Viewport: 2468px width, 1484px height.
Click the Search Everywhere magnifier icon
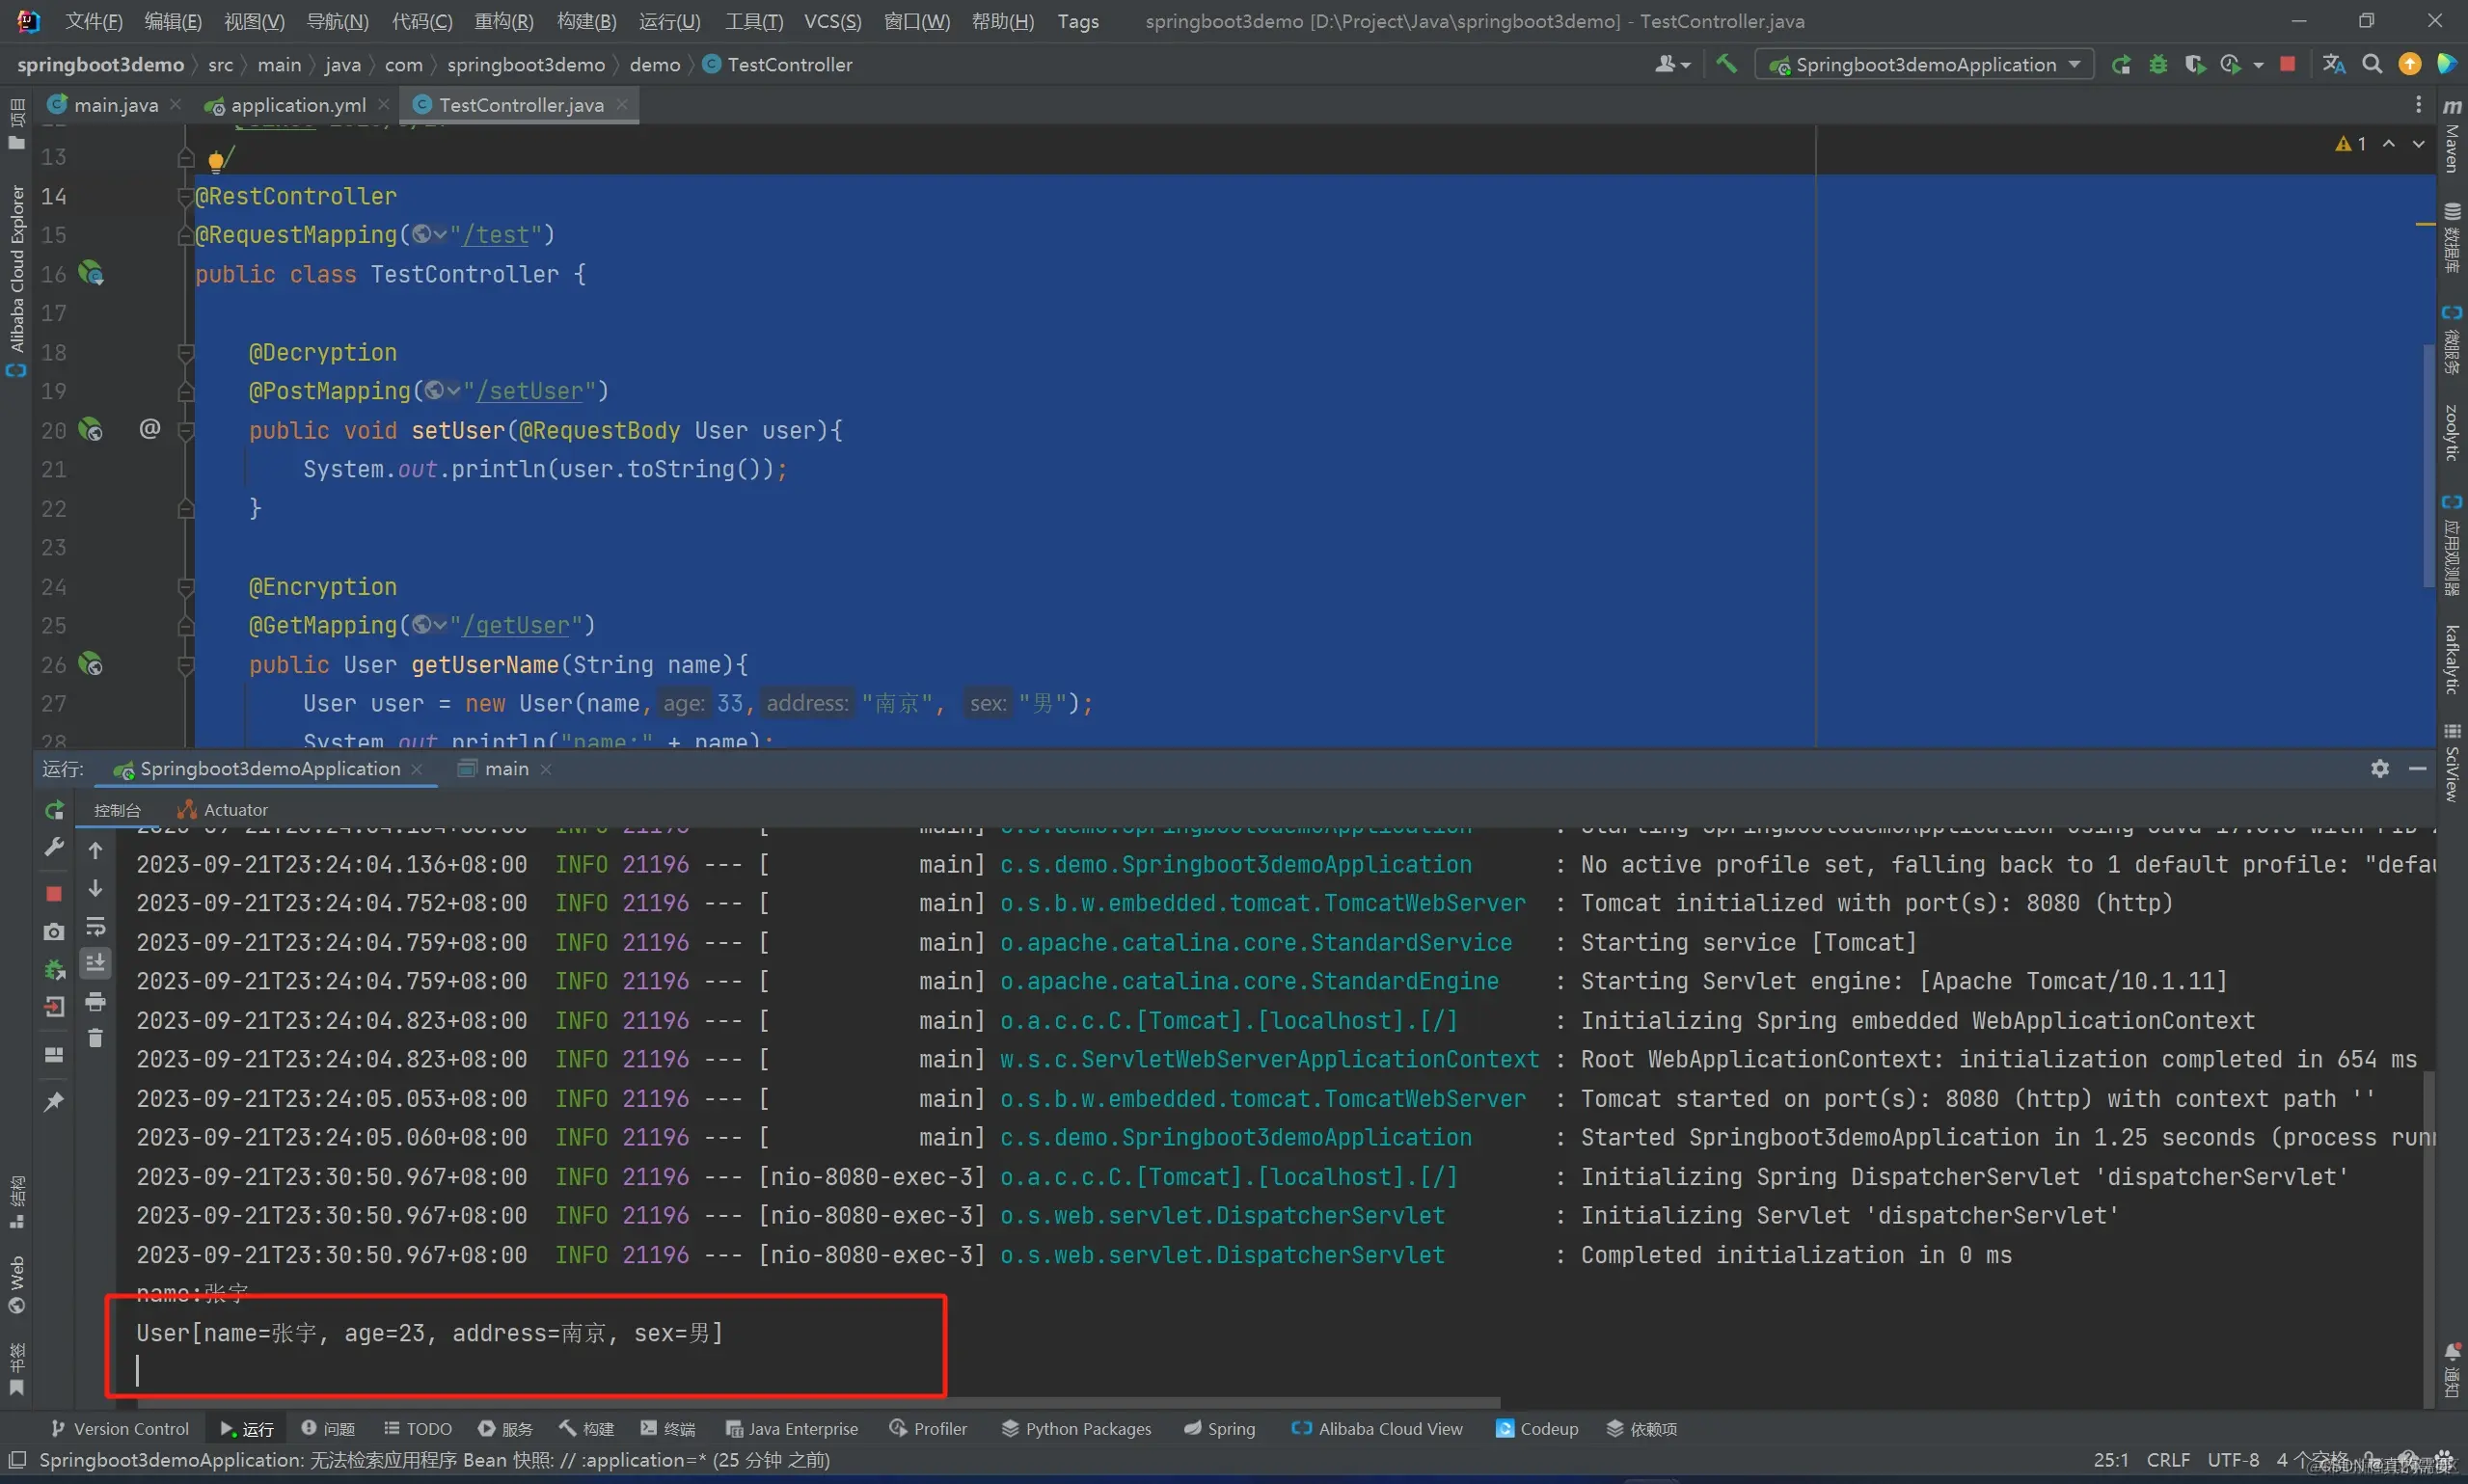click(x=2371, y=64)
